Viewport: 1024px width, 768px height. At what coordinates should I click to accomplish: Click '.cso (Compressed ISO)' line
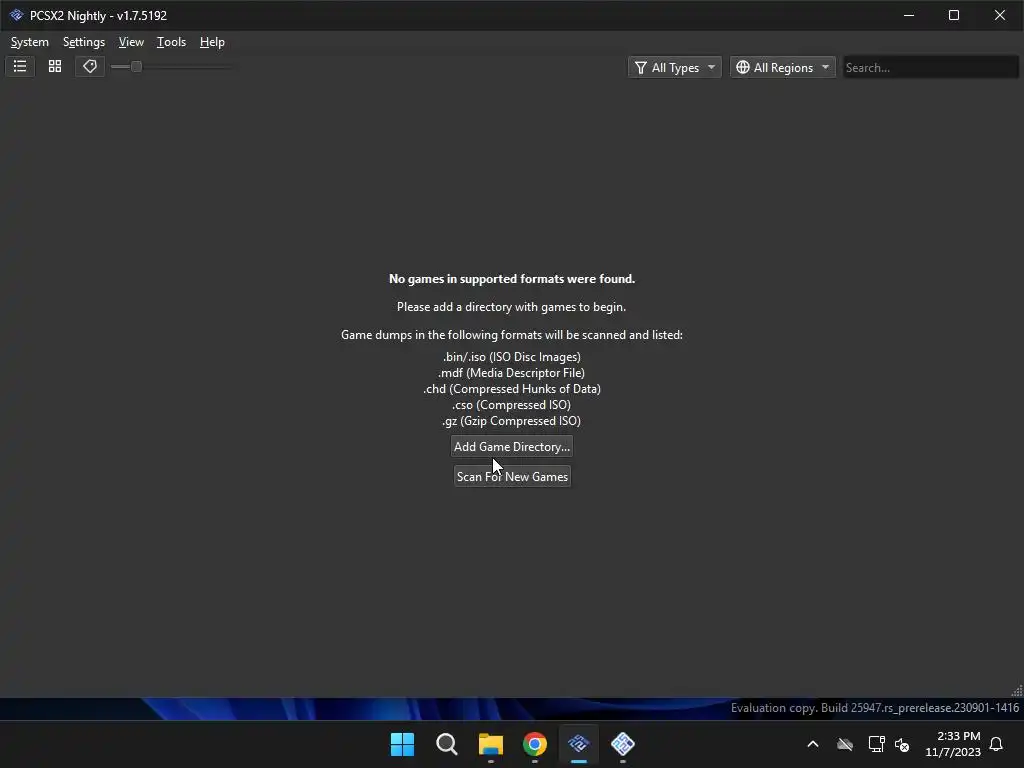click(512, 405)
